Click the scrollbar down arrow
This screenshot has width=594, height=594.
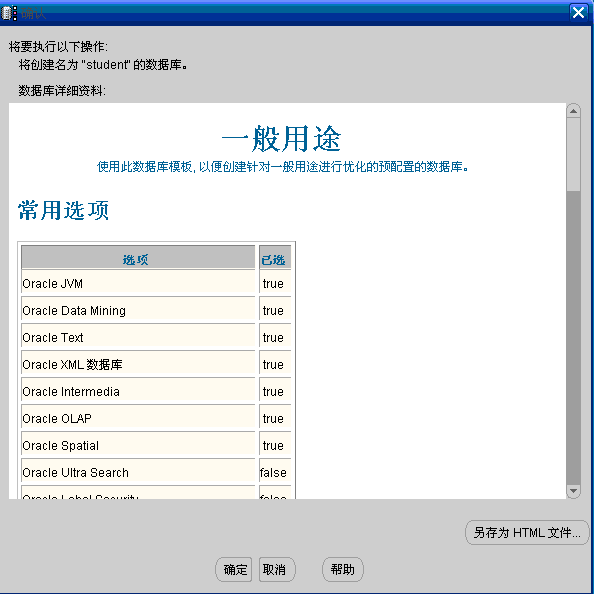click(573, 491)
